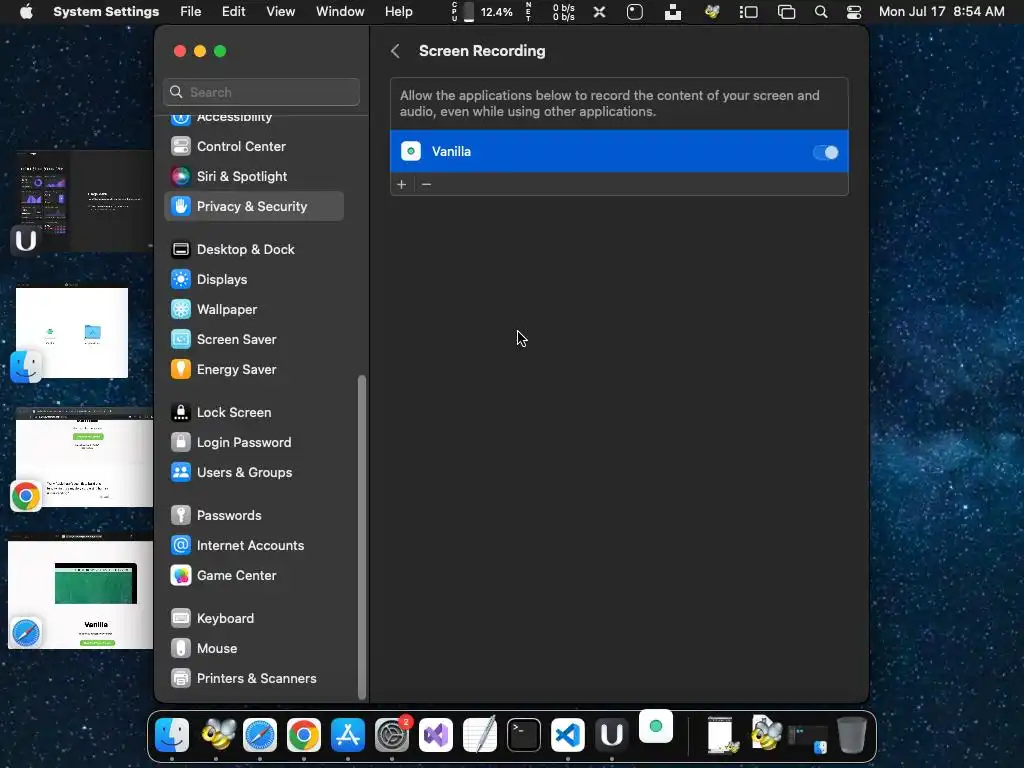Open the System Settings app menu
This screenshot has width=1024, height=768.
click(106, 12)
